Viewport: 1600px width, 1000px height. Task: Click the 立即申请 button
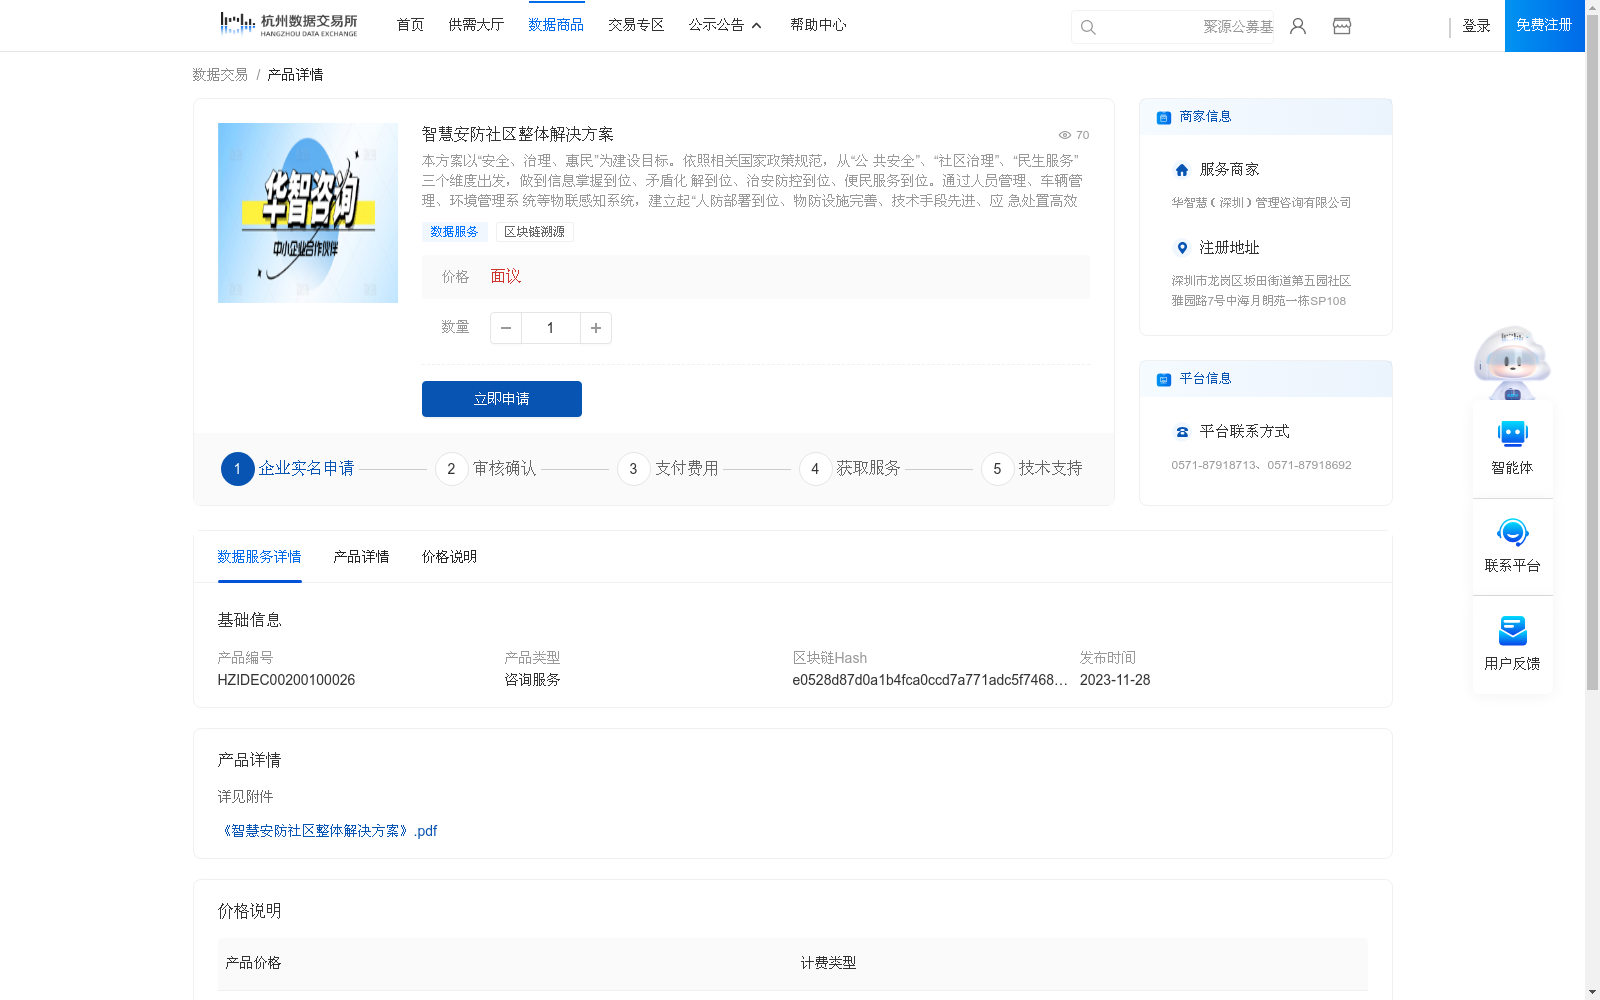(502, 399)
